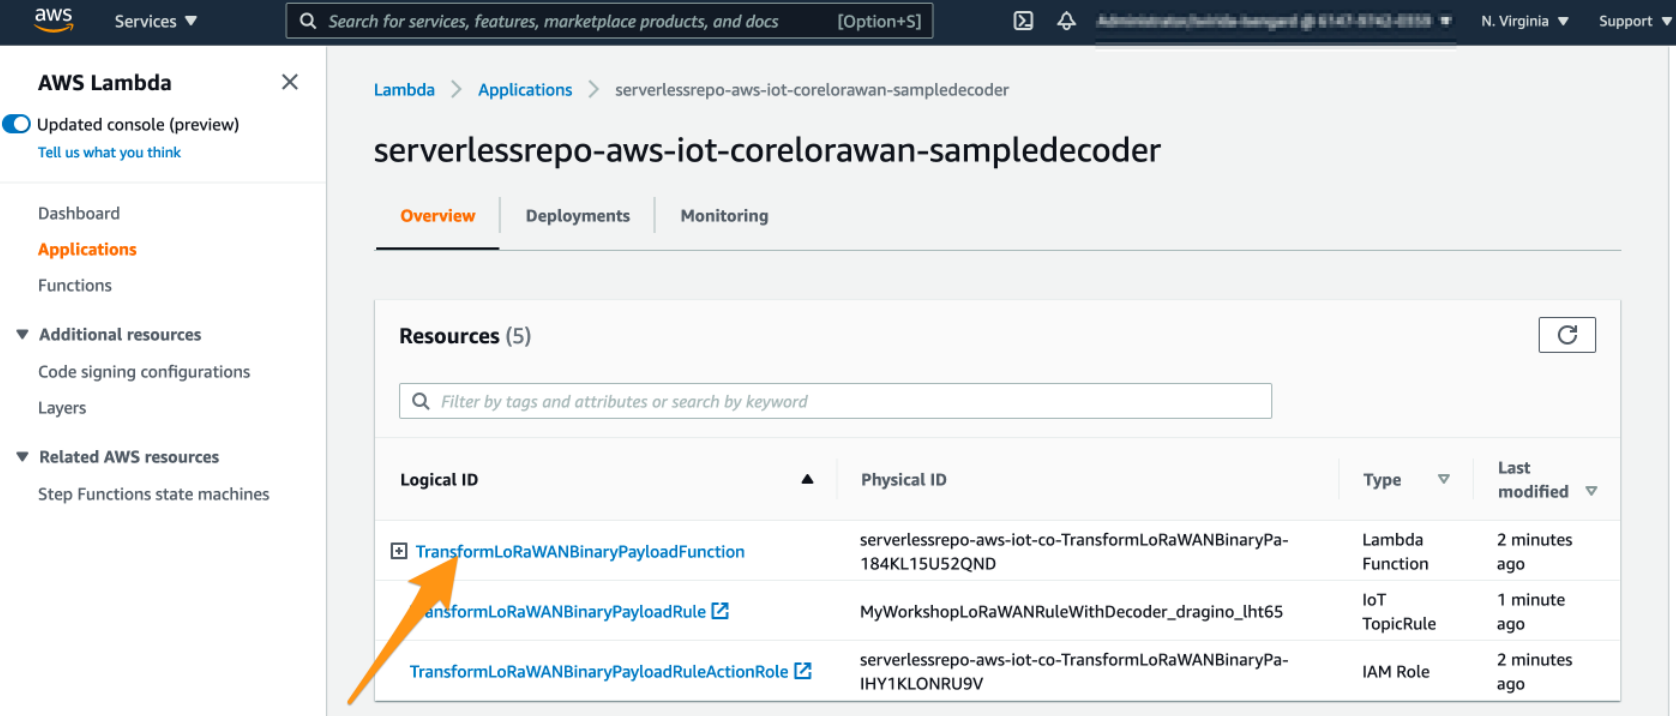Open the TransformLoRaWANBinaryPayloadFunction link
The height and width of the screenshot is (716, 1676).
pyautogui.click(x=580, y=552)
